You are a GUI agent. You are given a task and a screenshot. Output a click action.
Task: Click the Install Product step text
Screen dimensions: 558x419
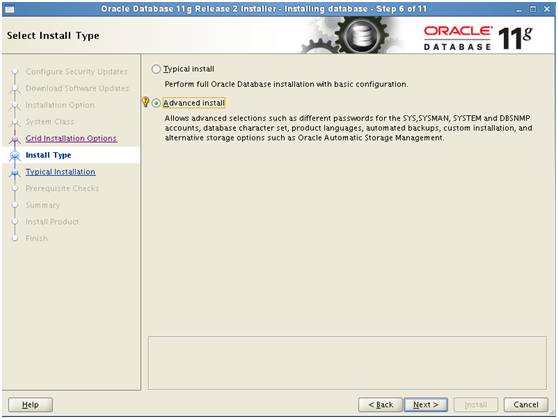click(x=52, y=222)
